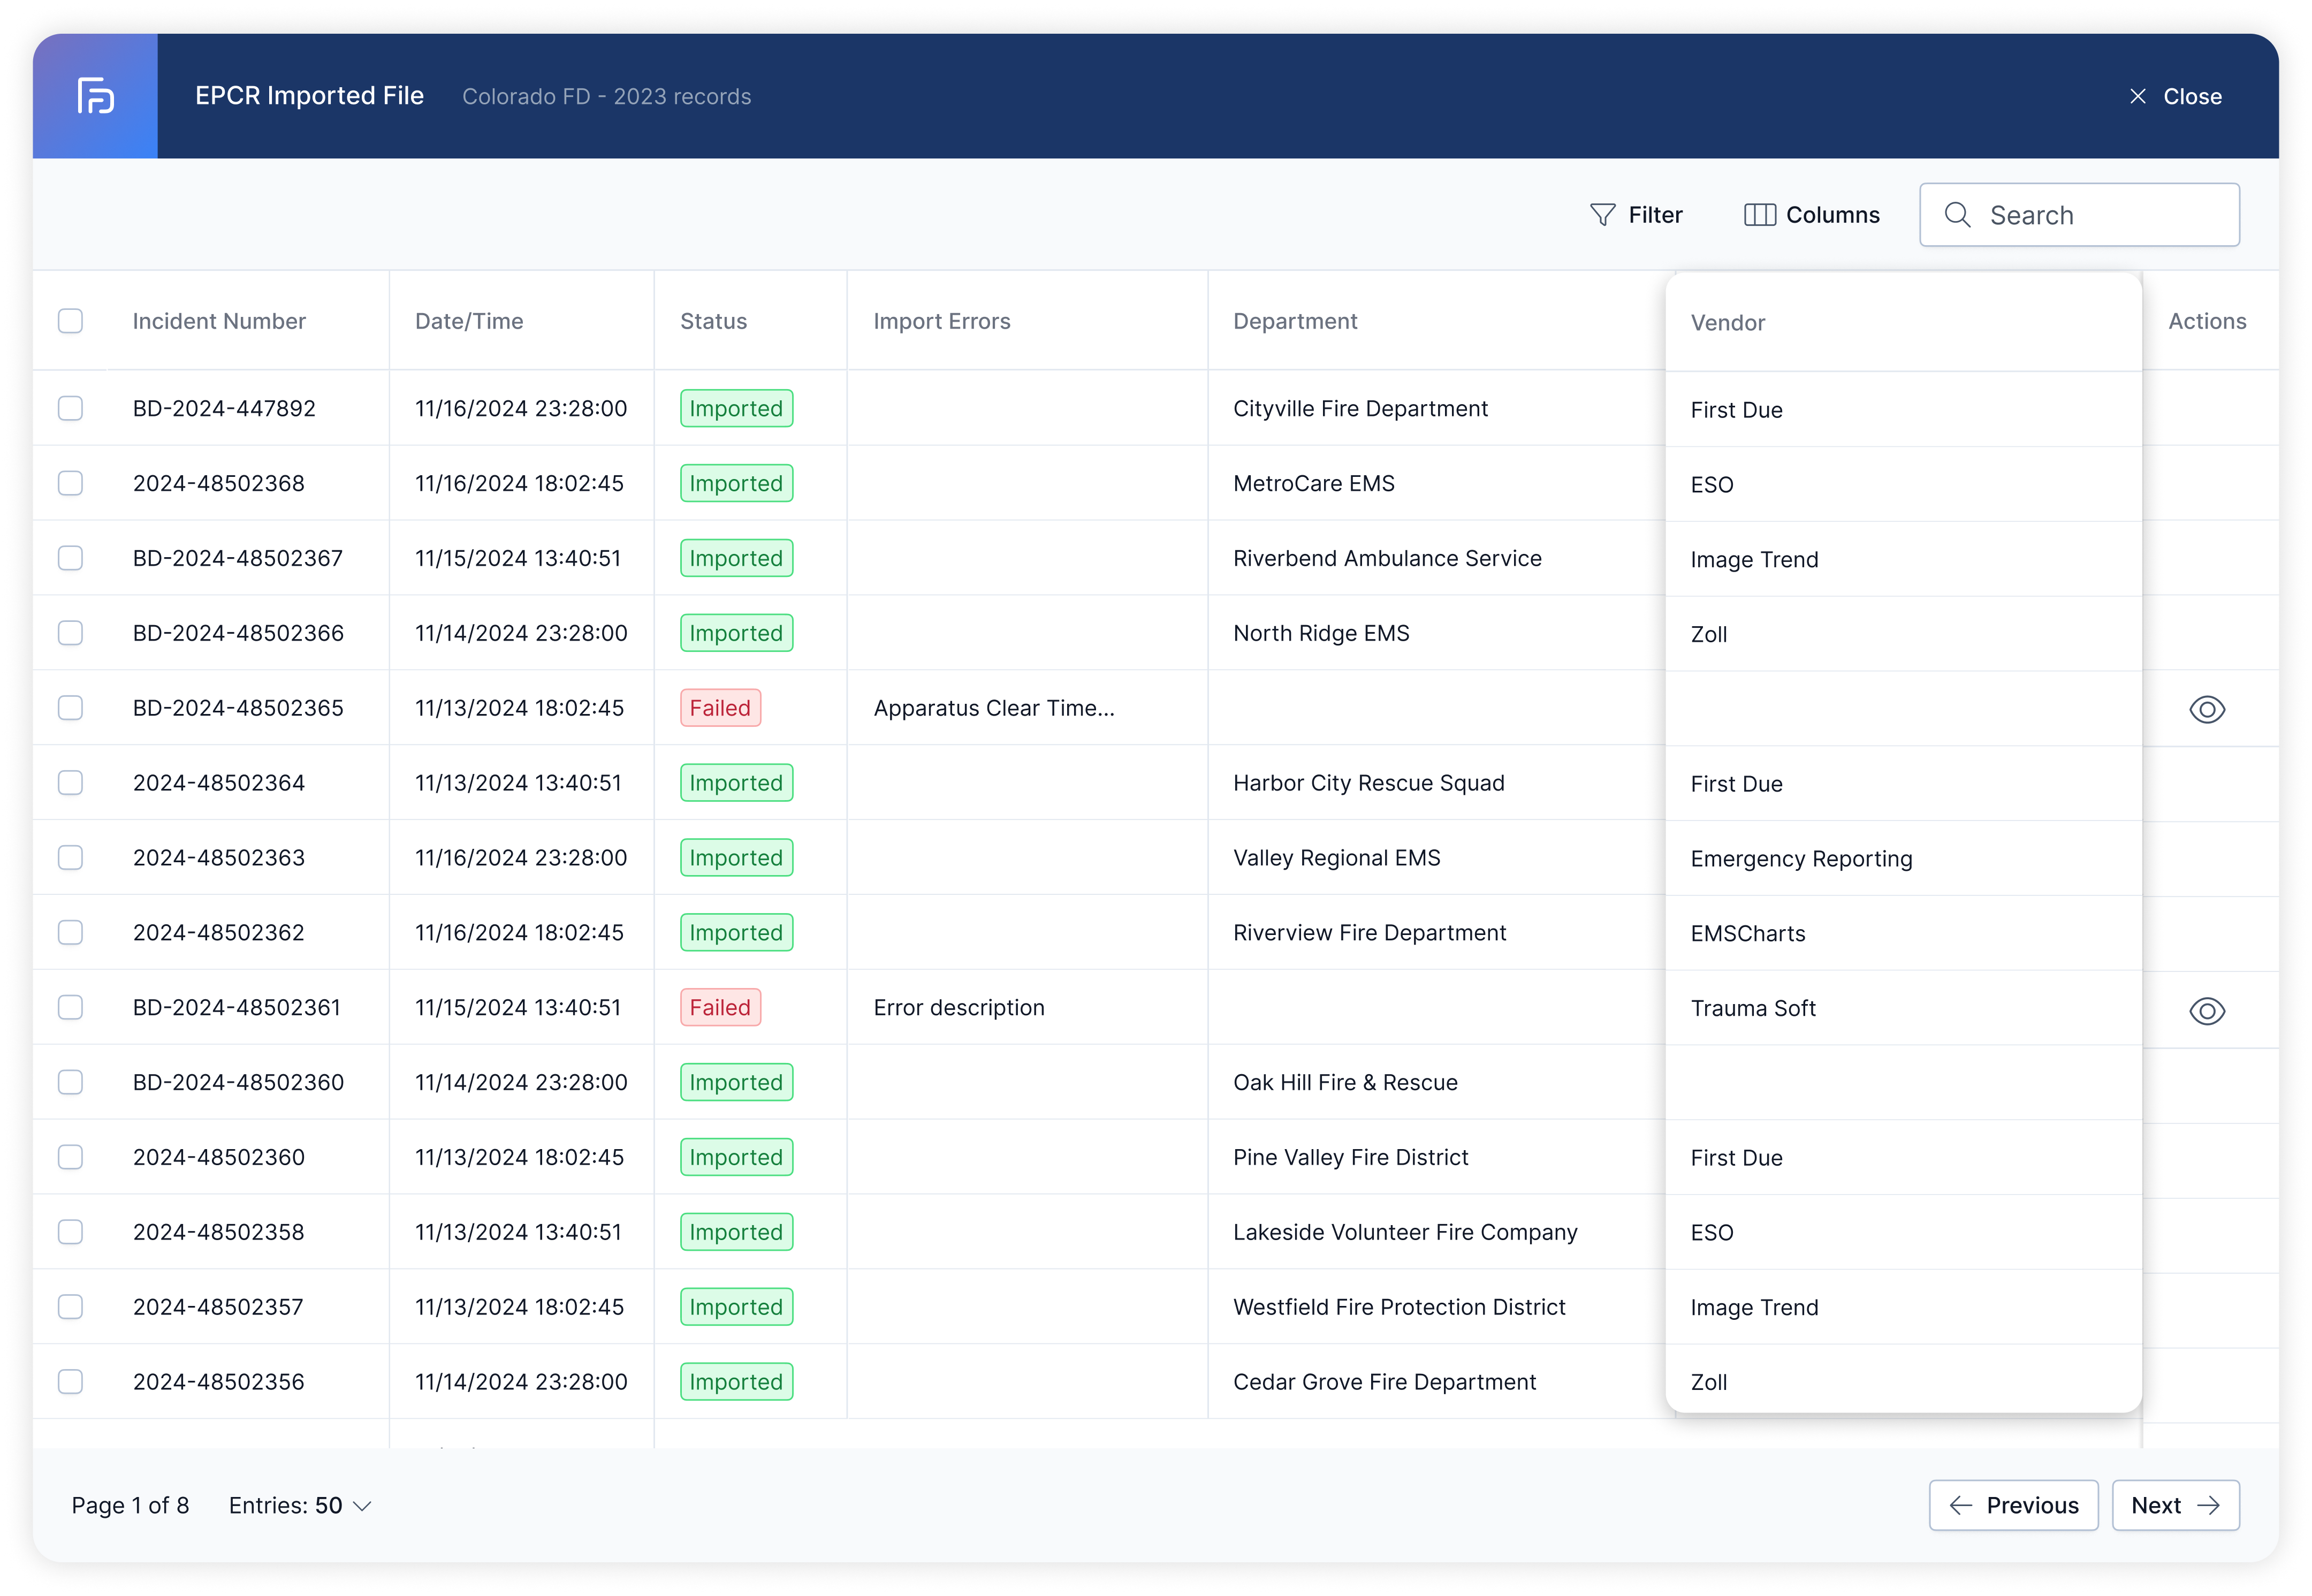
Task: Toggle the select-all checkbox in header
Action: tap(71, 321)
